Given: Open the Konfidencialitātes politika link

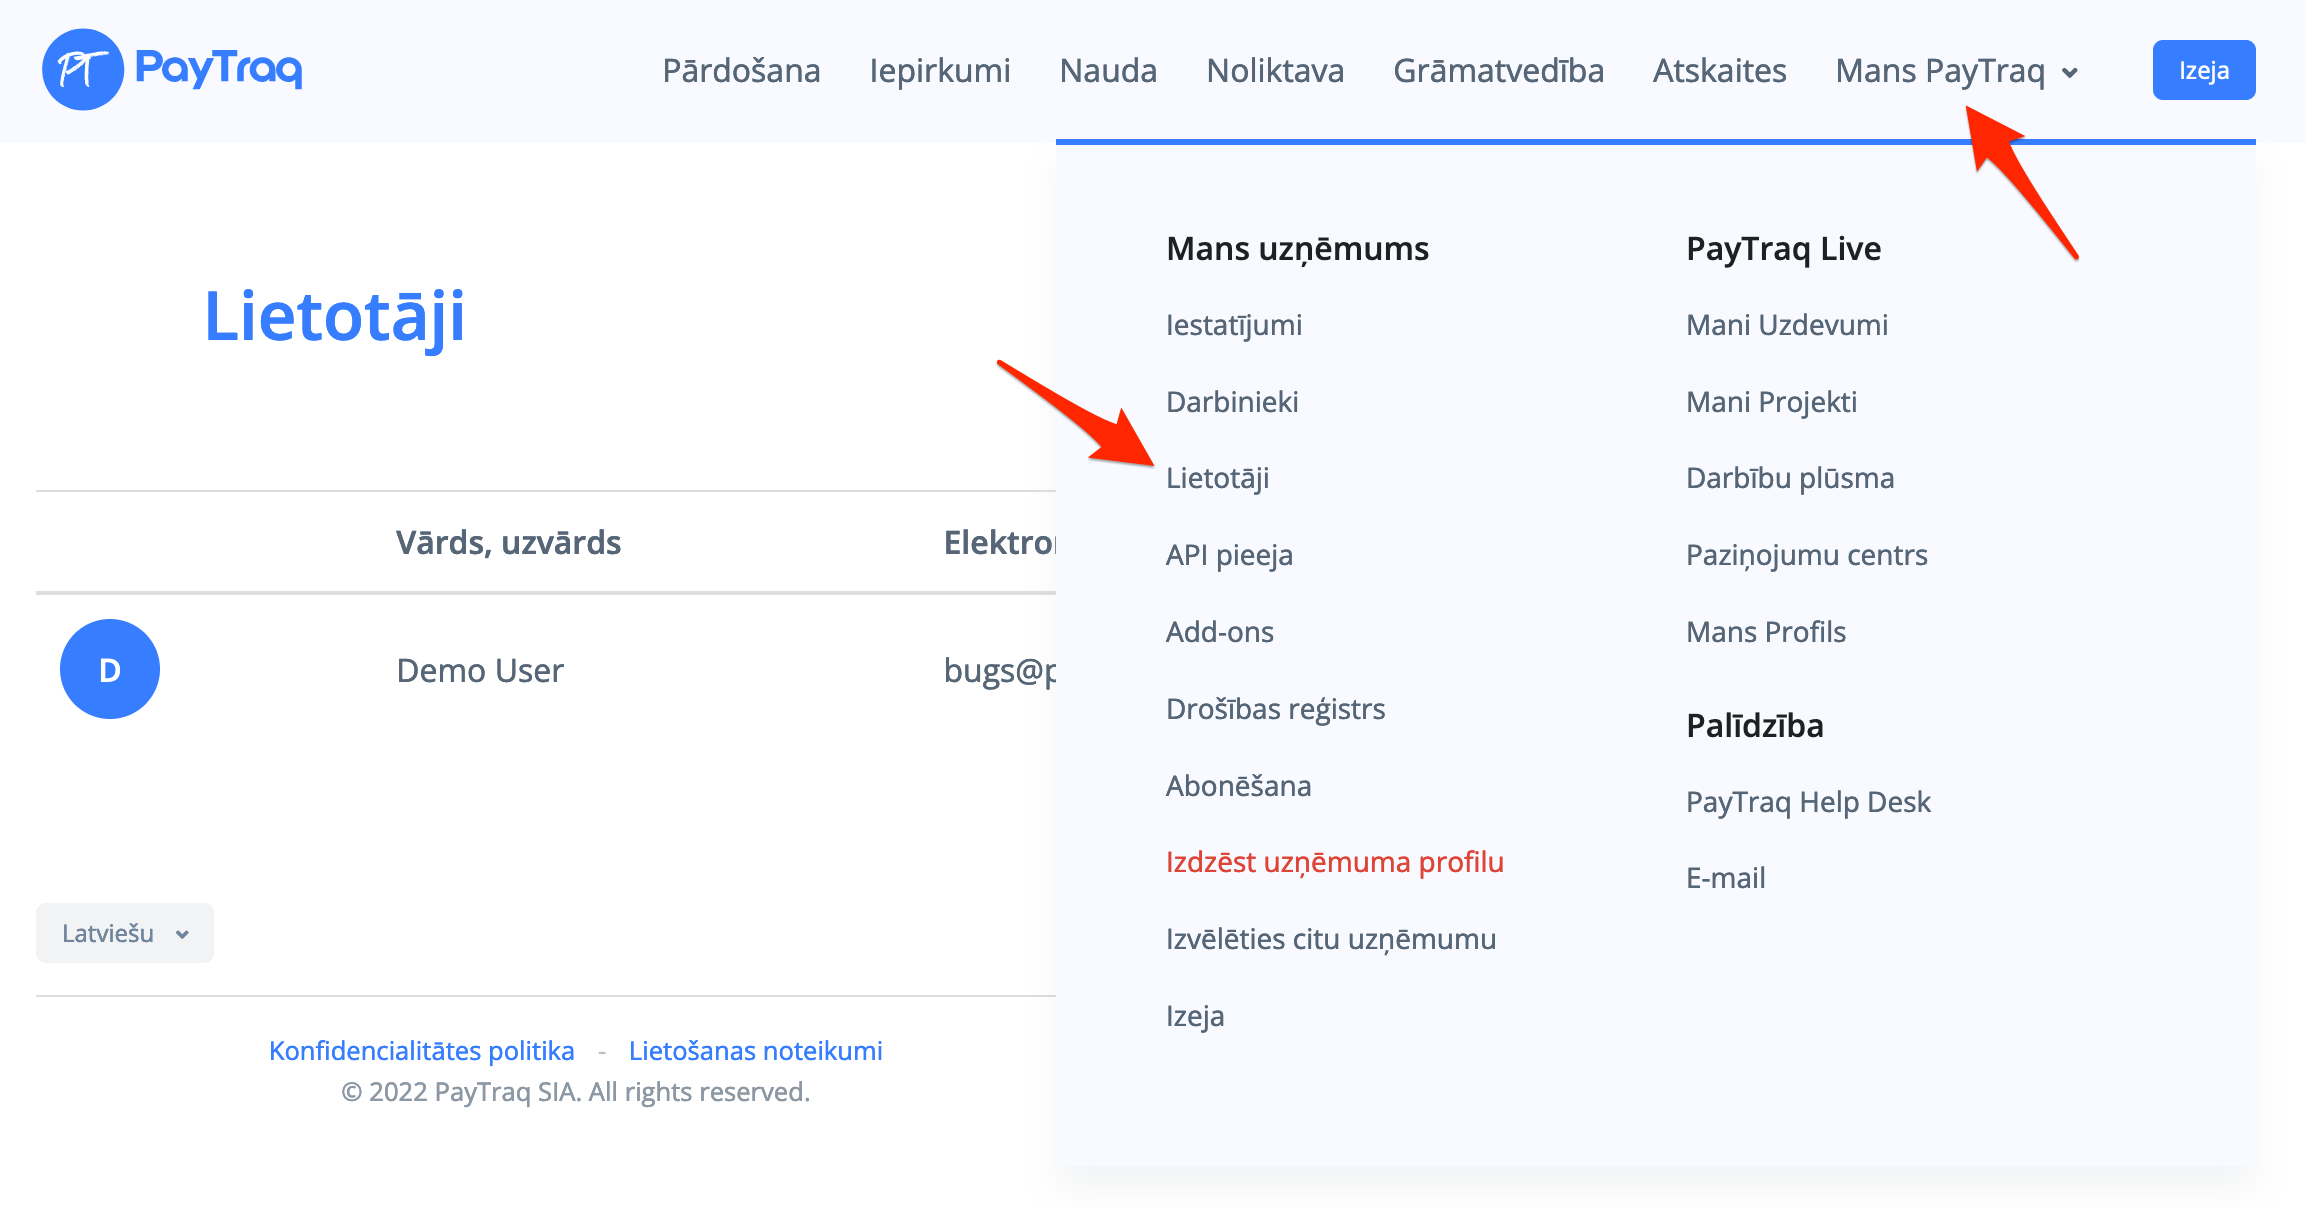Looking at the screenshot, I should (421, 1051).
